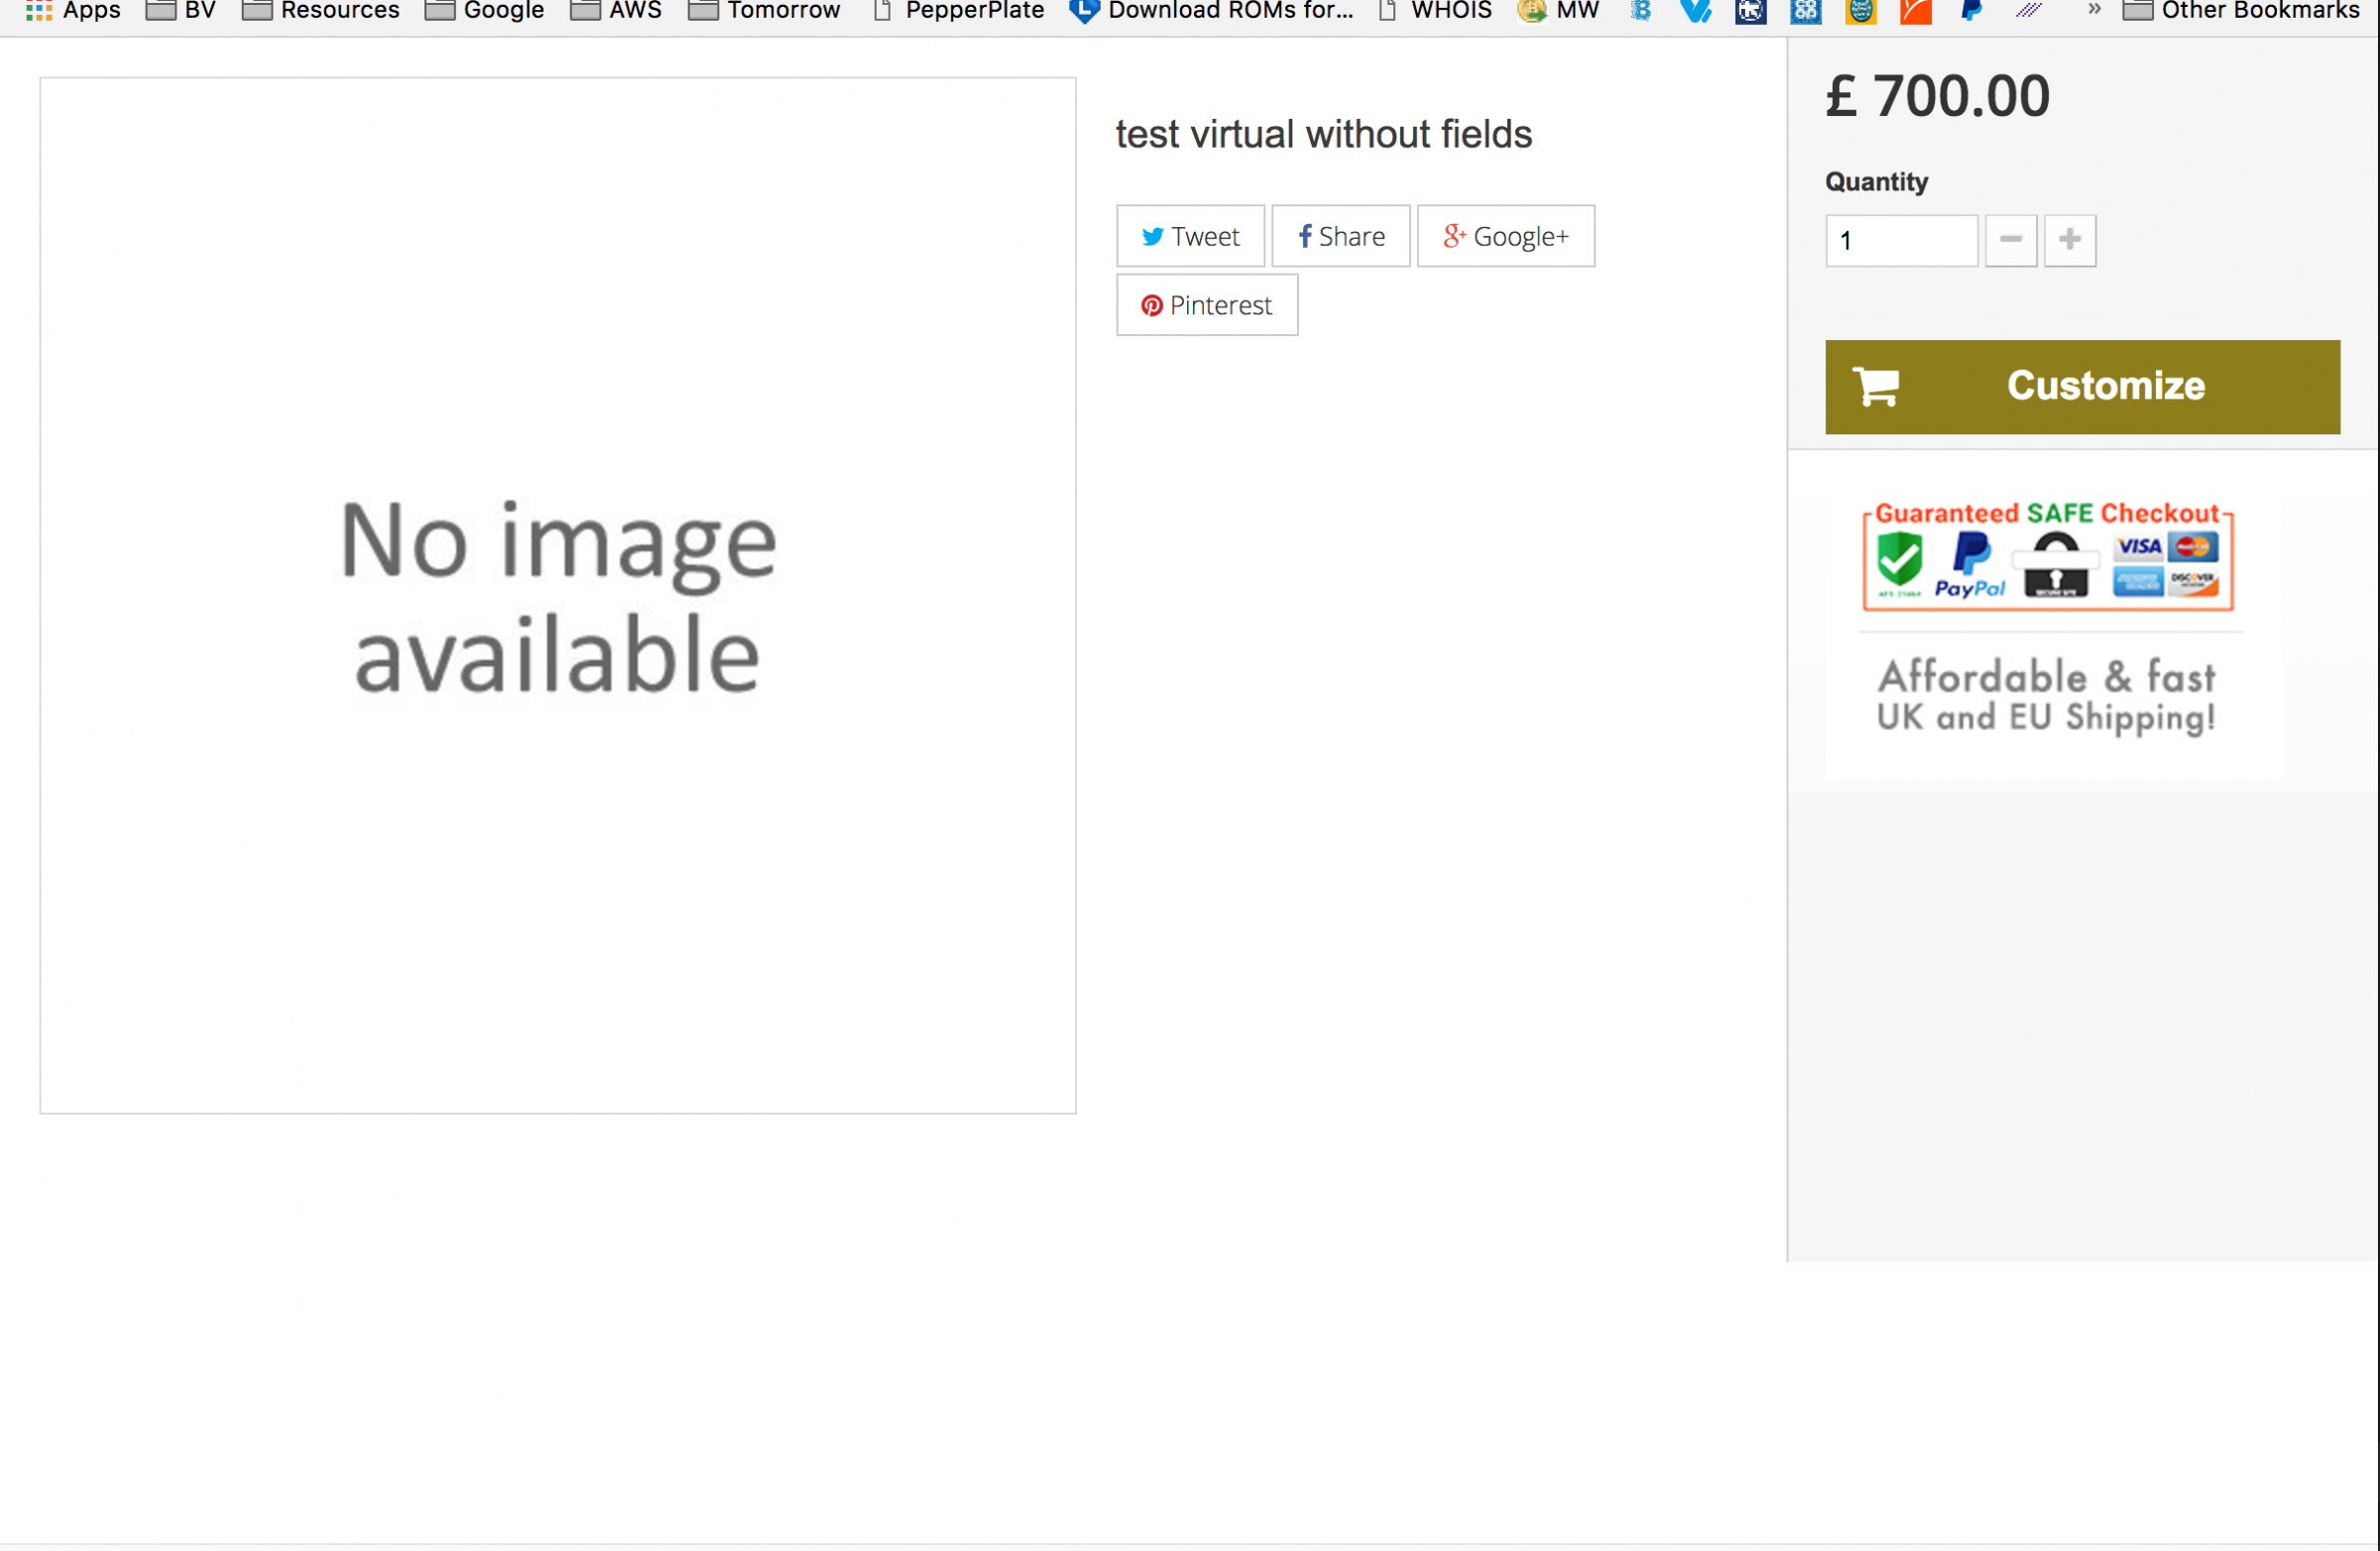Click the blue V bookmark icon
Viewport: 2380px width, 1551px height.
[1696, 11]
